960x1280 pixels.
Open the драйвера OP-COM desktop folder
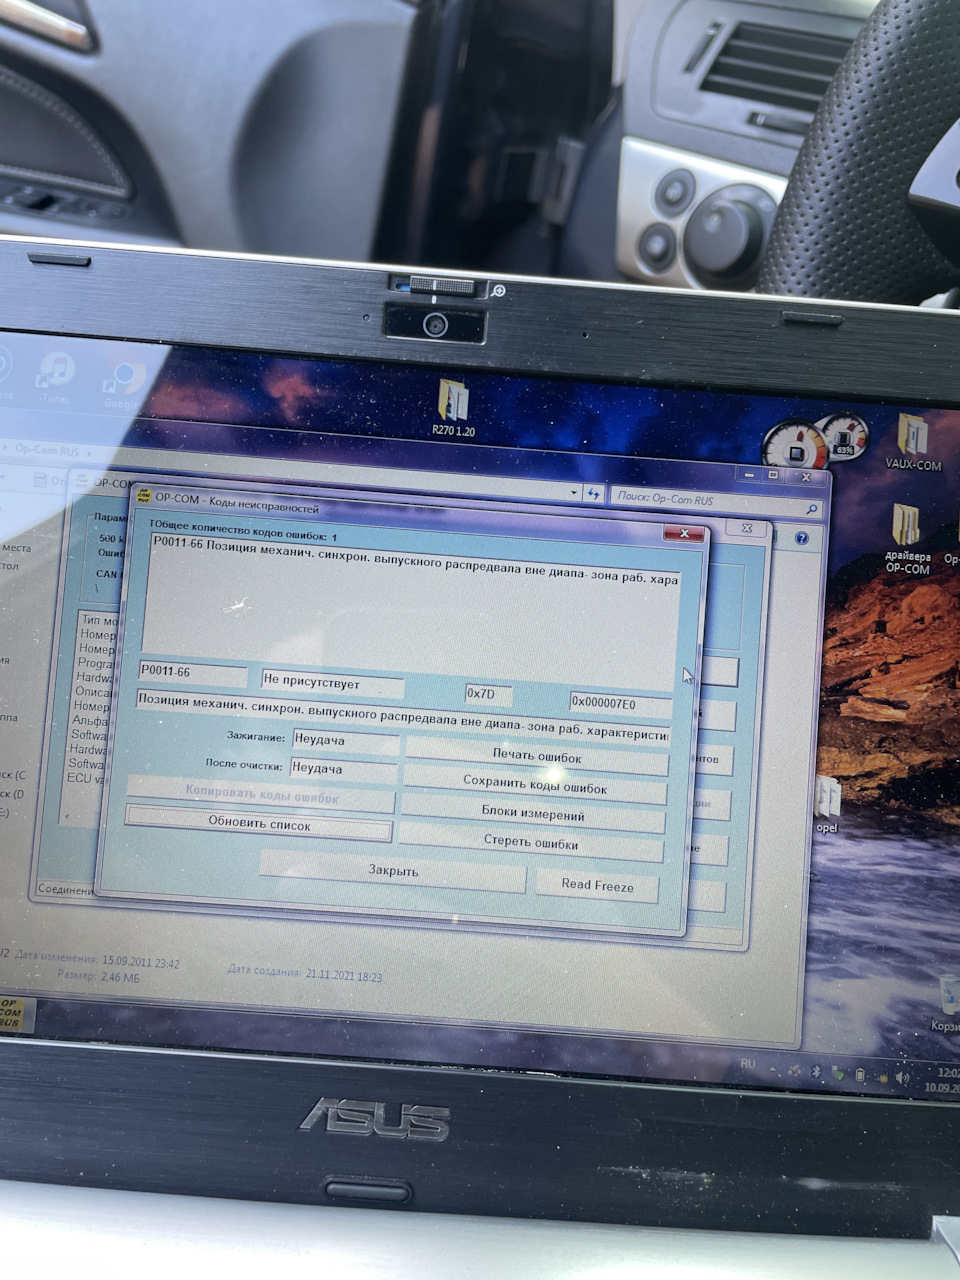(906, 538)
